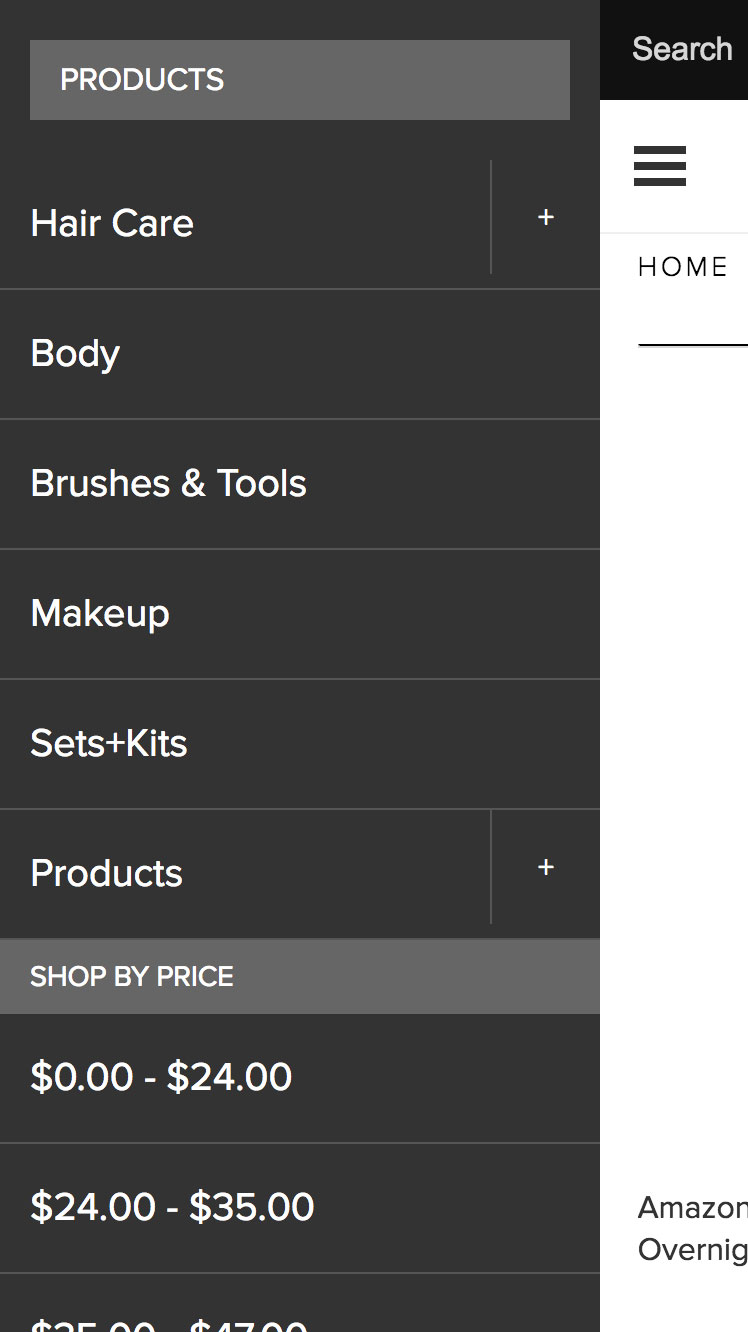Filter by $0.00 - $24.00 price
Image resolution: width=748 pixels, height=1332 pixels.
pos(161,1077)
